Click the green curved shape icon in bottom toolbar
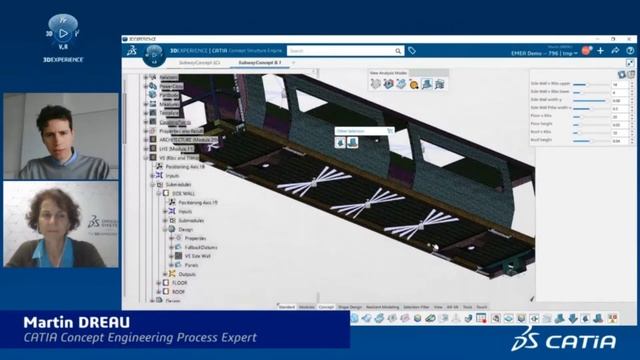This screenshot has width=640, height=360. tap(430, 318)
